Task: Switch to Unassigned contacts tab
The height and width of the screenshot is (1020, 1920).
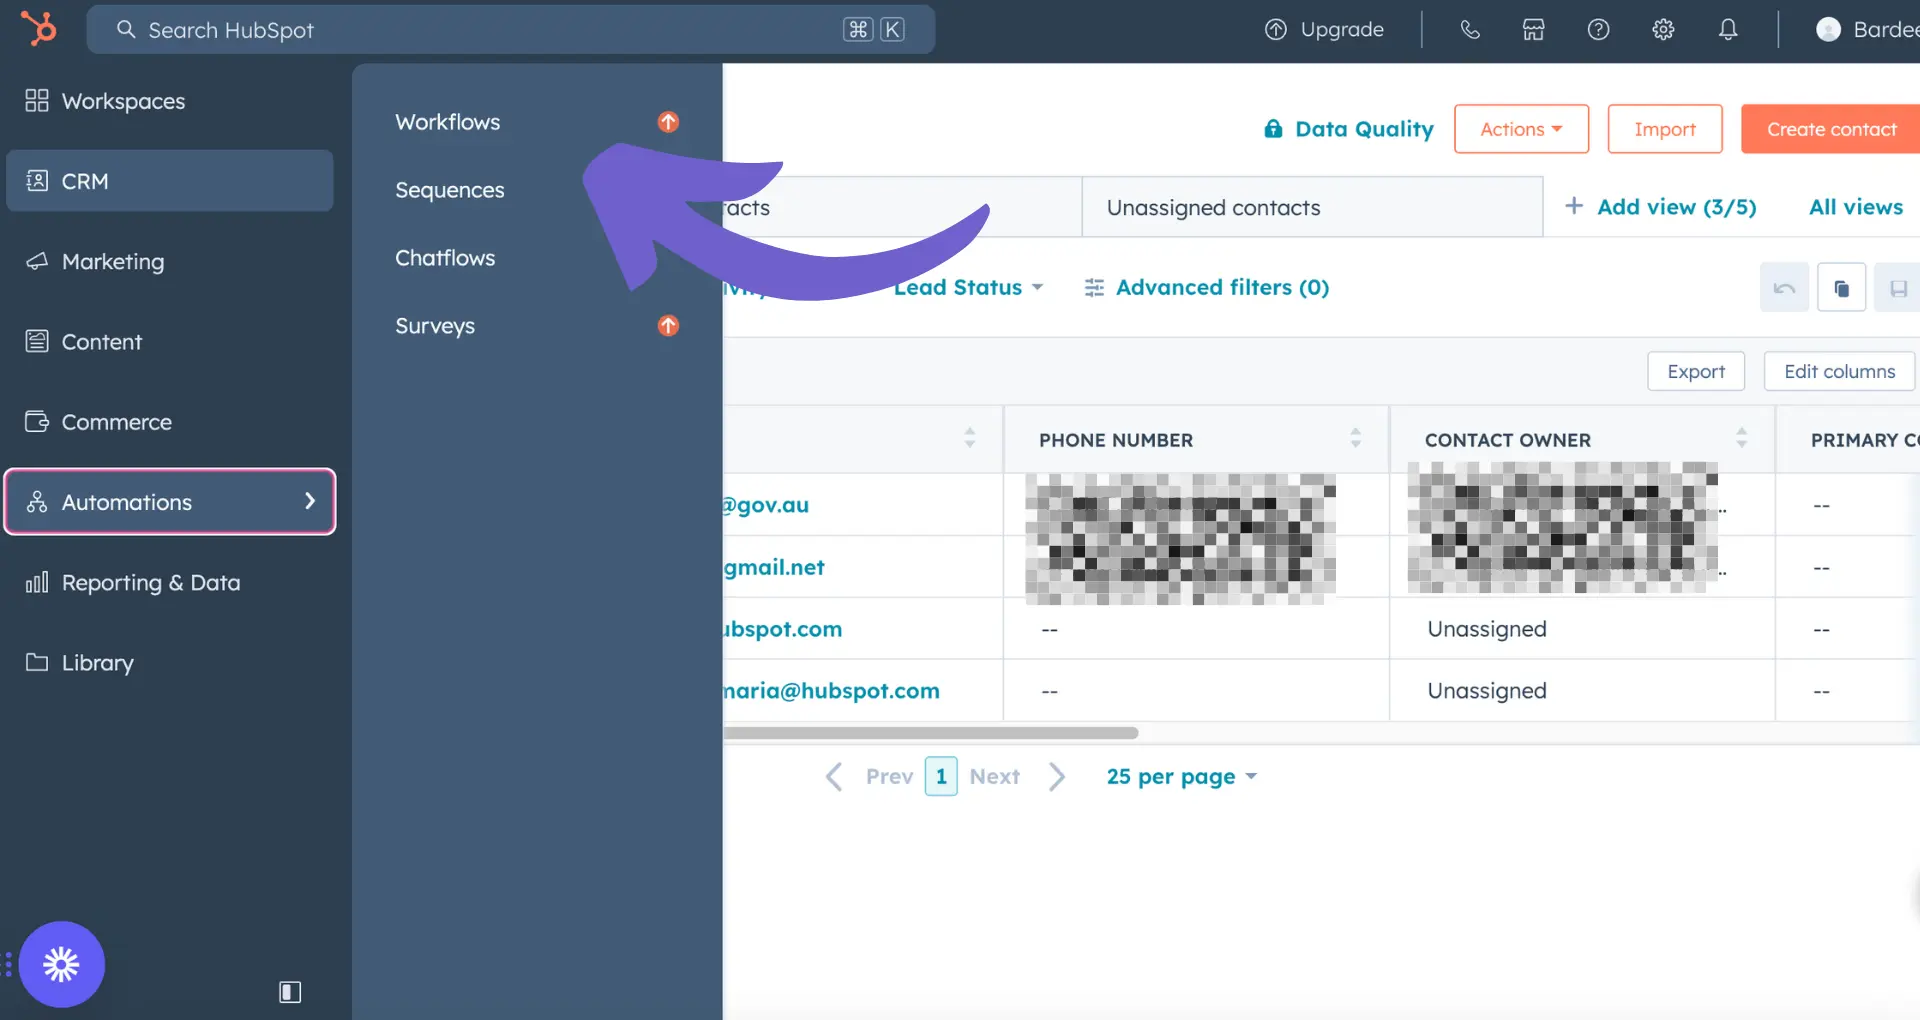Action: (1312, 207)
